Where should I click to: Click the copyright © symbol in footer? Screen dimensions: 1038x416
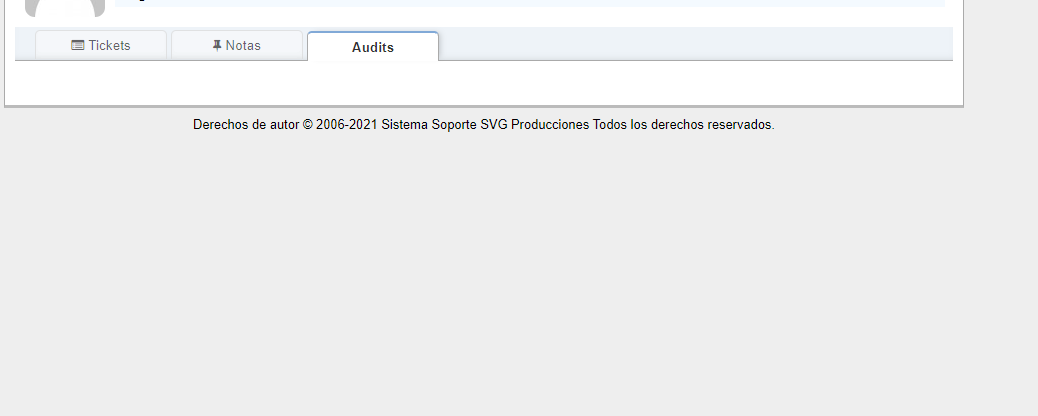[x=308, y=125]
